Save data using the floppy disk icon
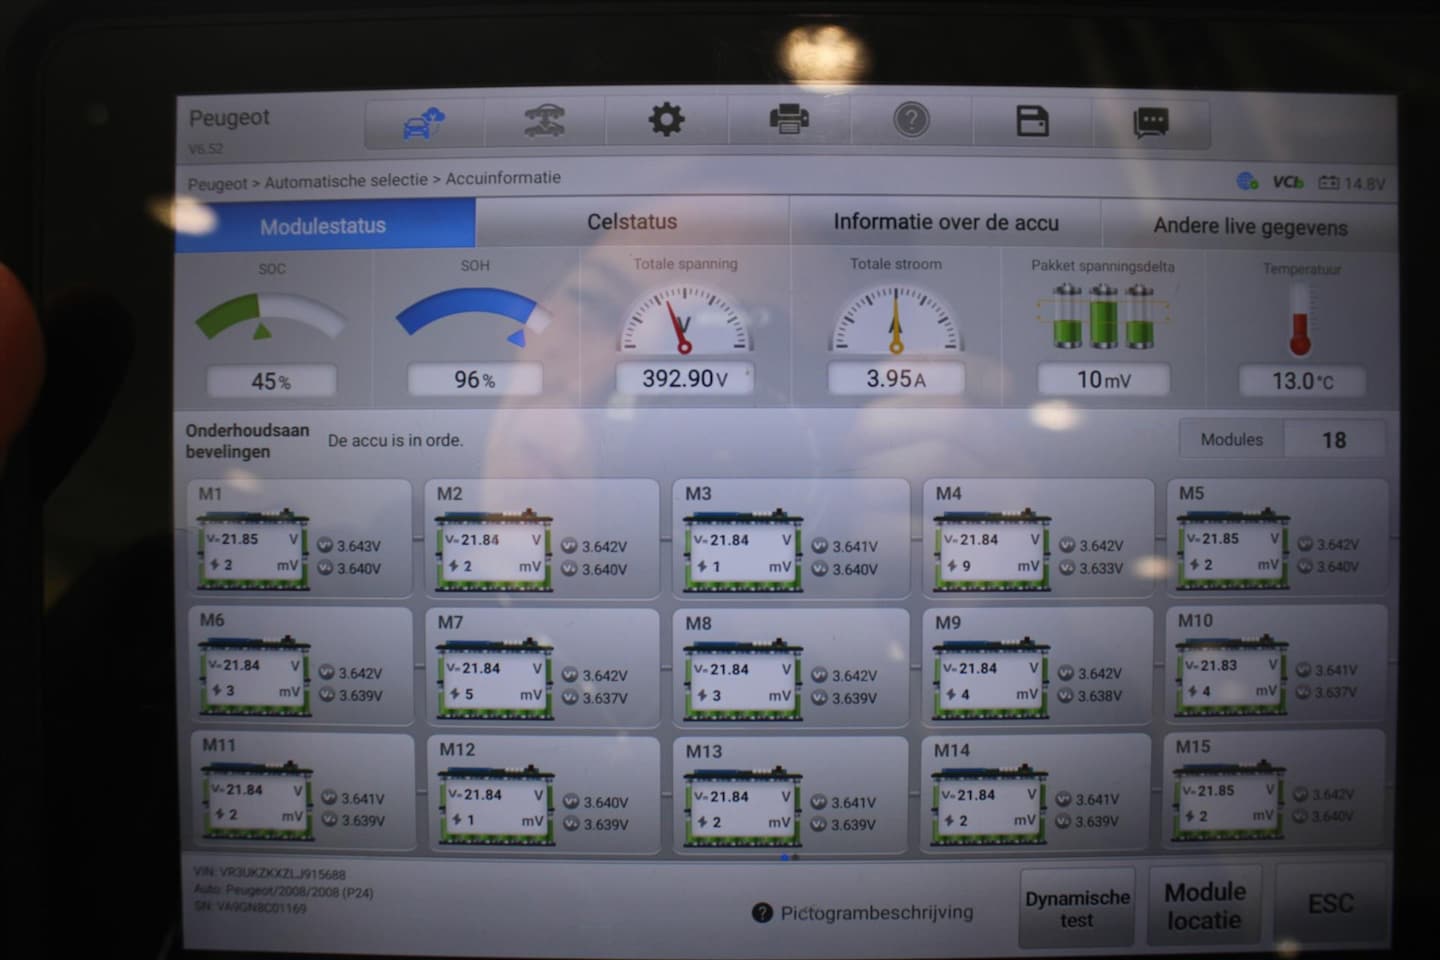Screen dimensions: 1440x960 pyautogui.click(x=1032, y=122)
